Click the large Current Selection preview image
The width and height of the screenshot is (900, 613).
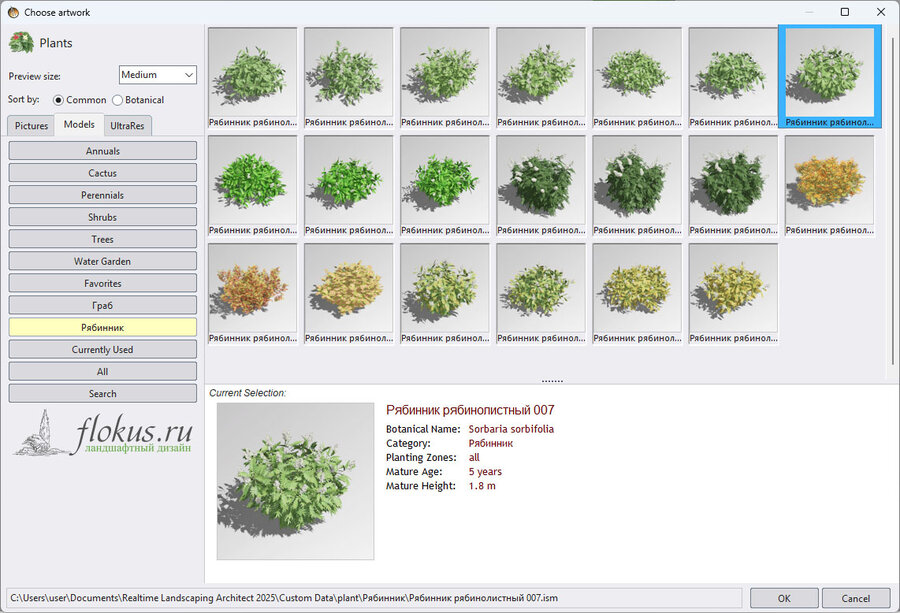pyautogui.click(x=295, y=481)
